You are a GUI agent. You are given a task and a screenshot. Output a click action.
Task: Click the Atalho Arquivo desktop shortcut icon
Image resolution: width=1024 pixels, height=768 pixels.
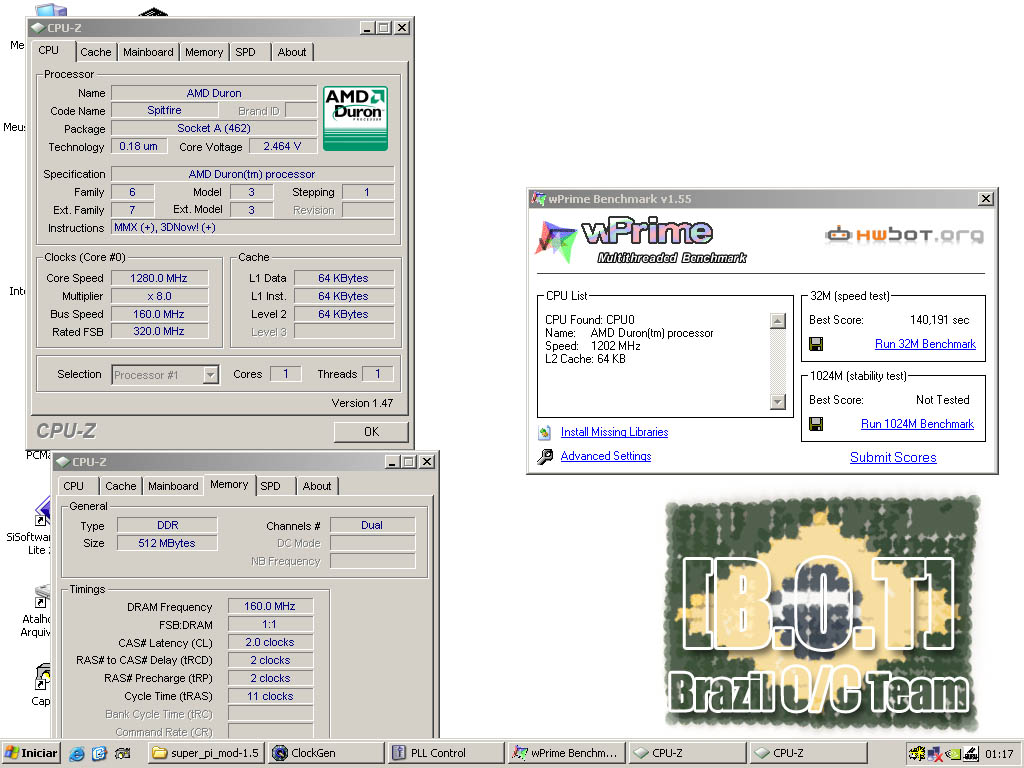tap(42, 596)
